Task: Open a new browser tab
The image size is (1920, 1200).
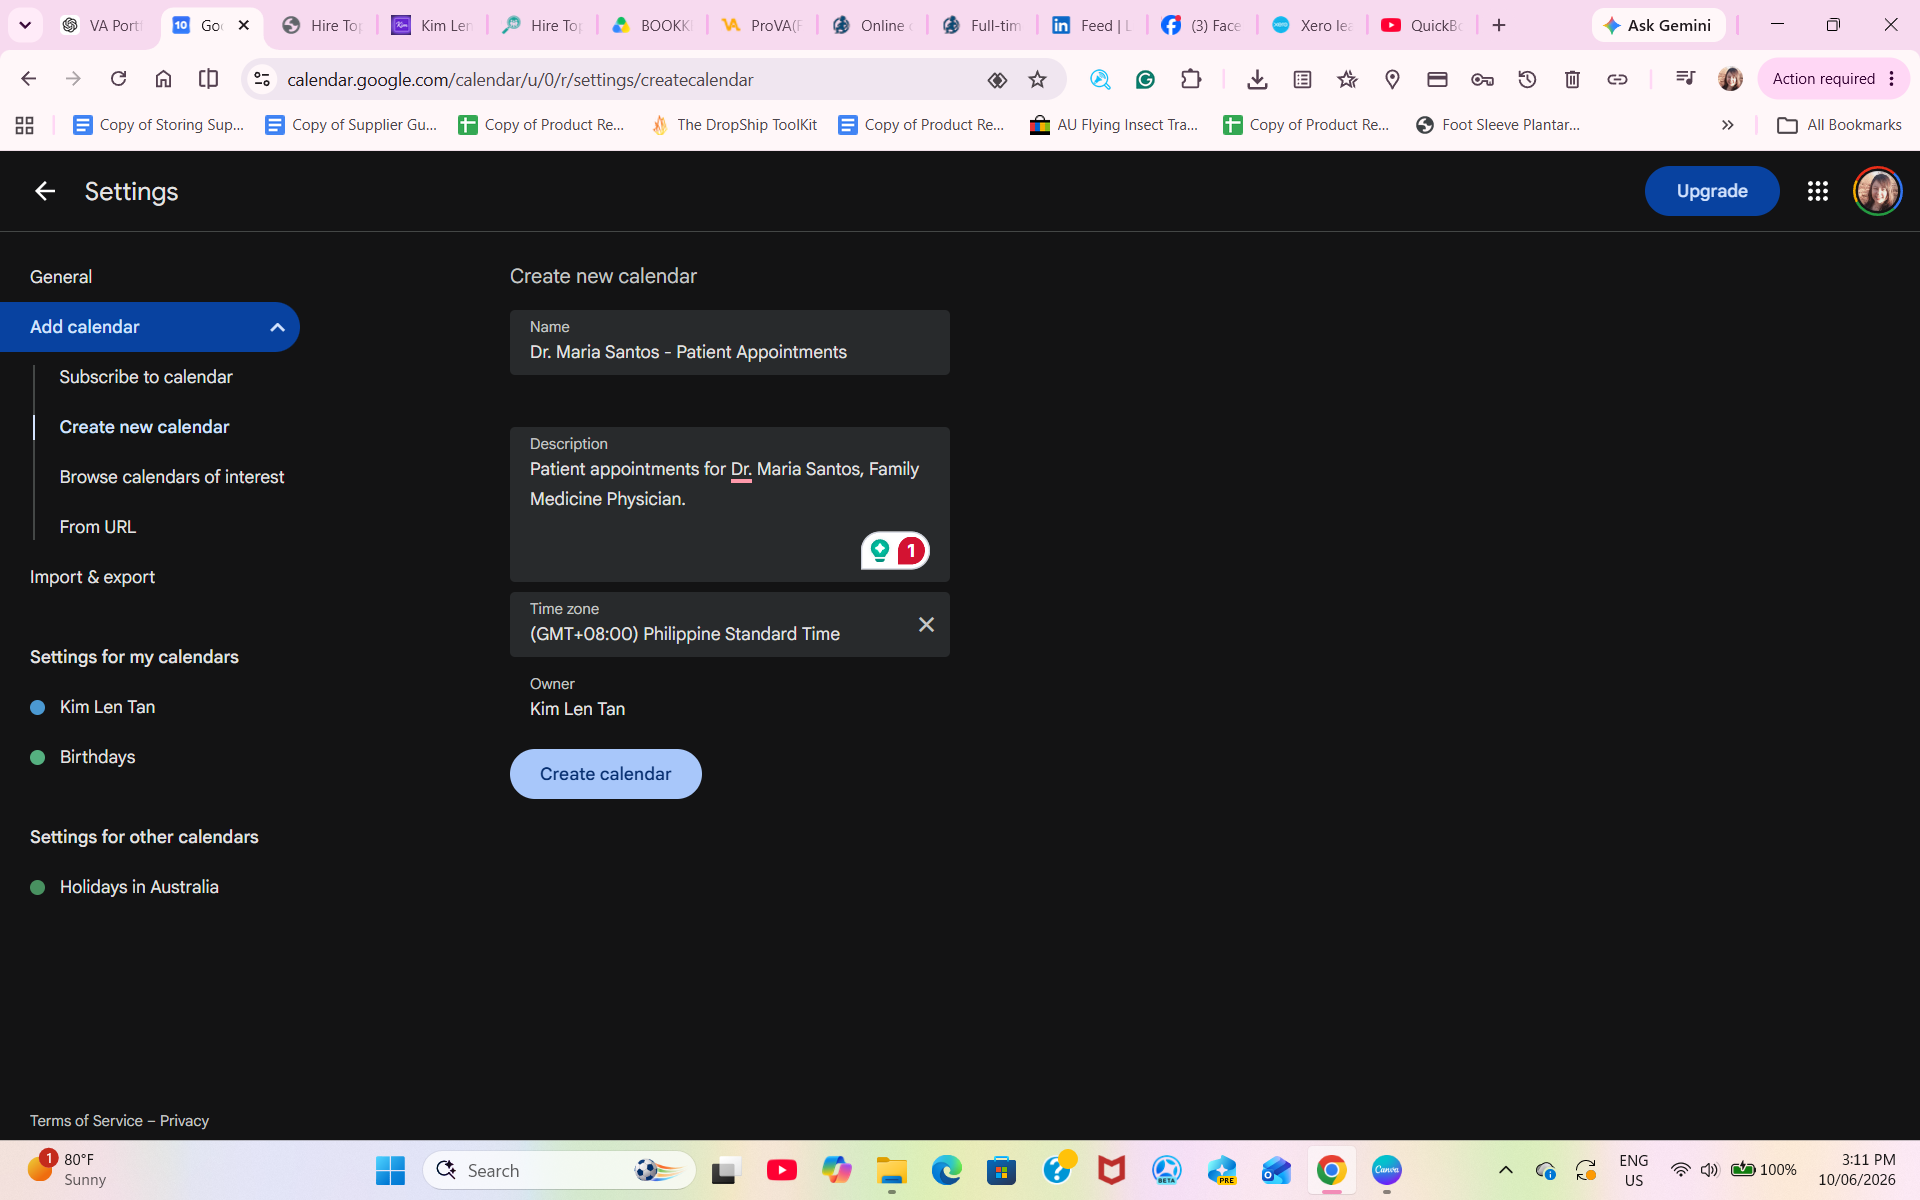Action: (x=1498, y=25)
